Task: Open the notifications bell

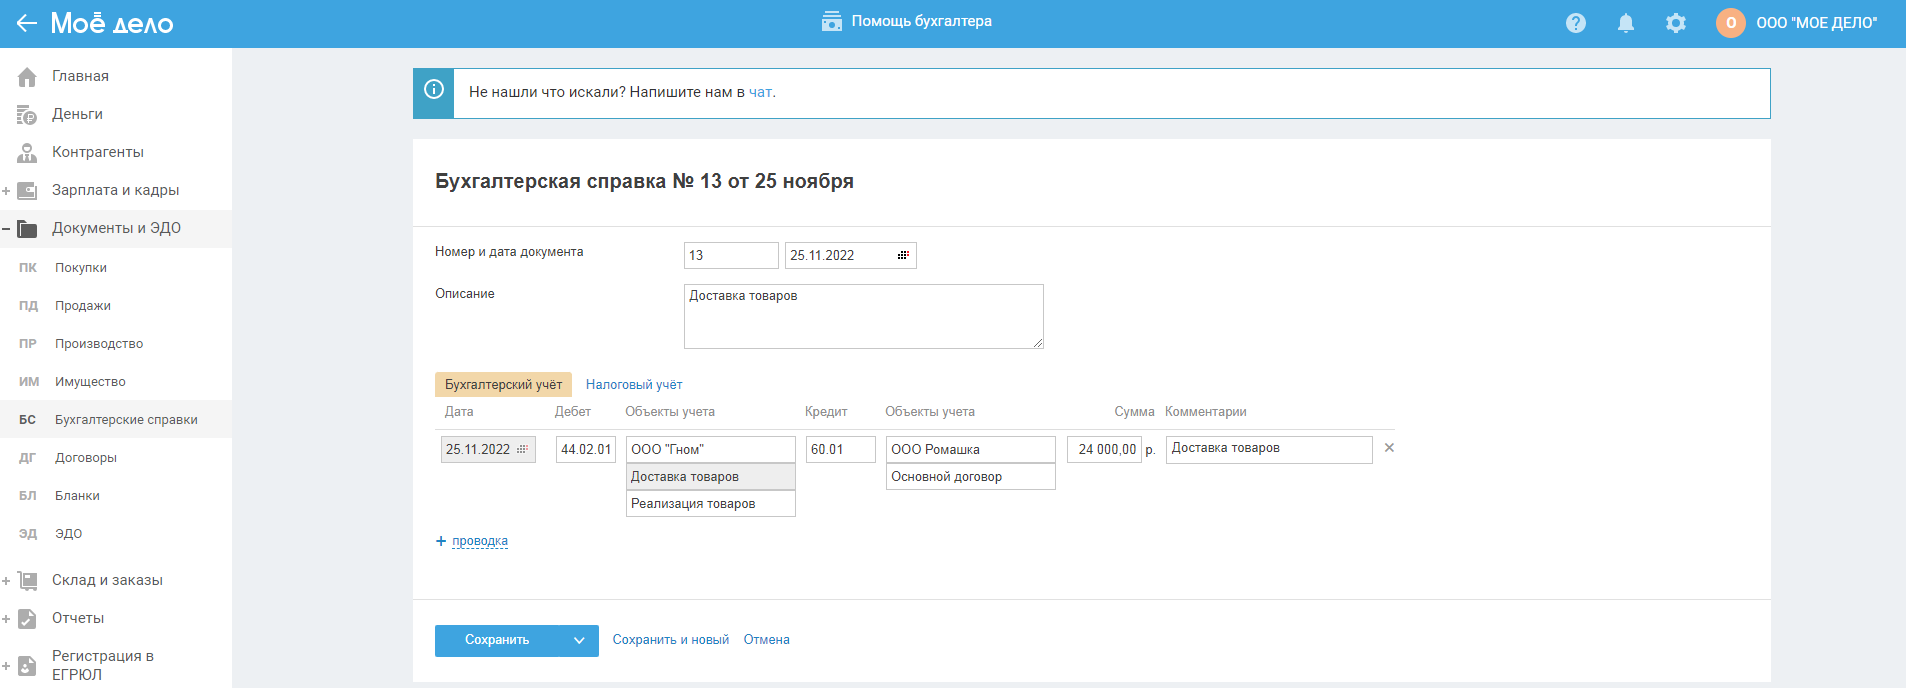Action: coord(1626,23)
